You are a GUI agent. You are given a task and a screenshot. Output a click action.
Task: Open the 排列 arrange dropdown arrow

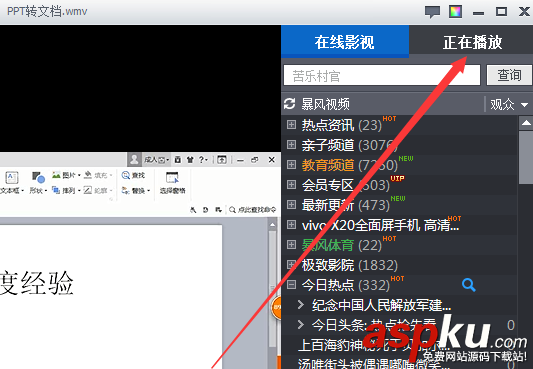click(x=79, y=191)
